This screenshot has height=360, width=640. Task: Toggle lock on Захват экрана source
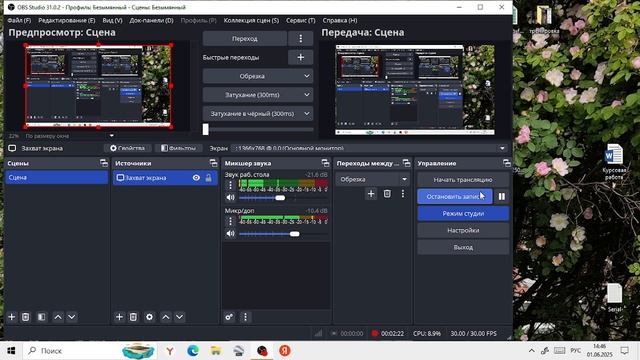click(209, 178)
